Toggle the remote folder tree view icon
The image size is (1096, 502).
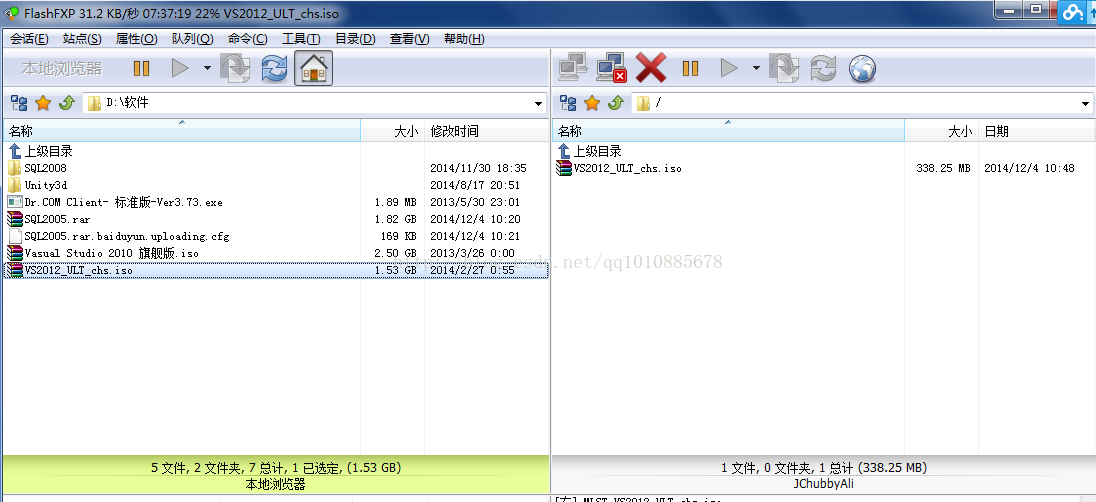pos(568,103)
